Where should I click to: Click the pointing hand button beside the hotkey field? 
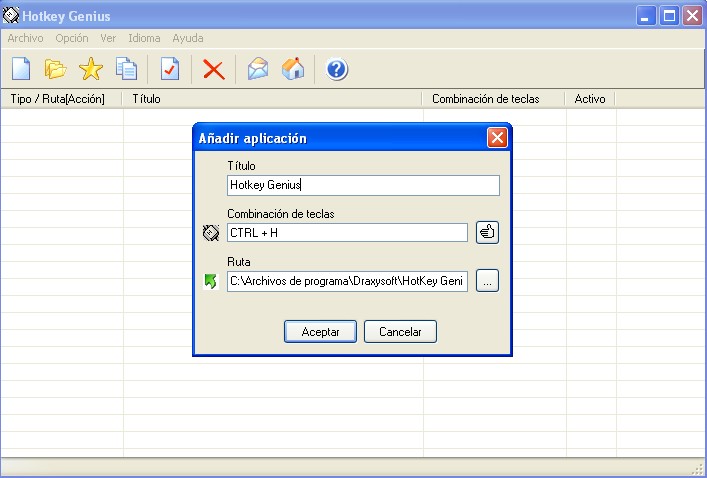(487, 233)
